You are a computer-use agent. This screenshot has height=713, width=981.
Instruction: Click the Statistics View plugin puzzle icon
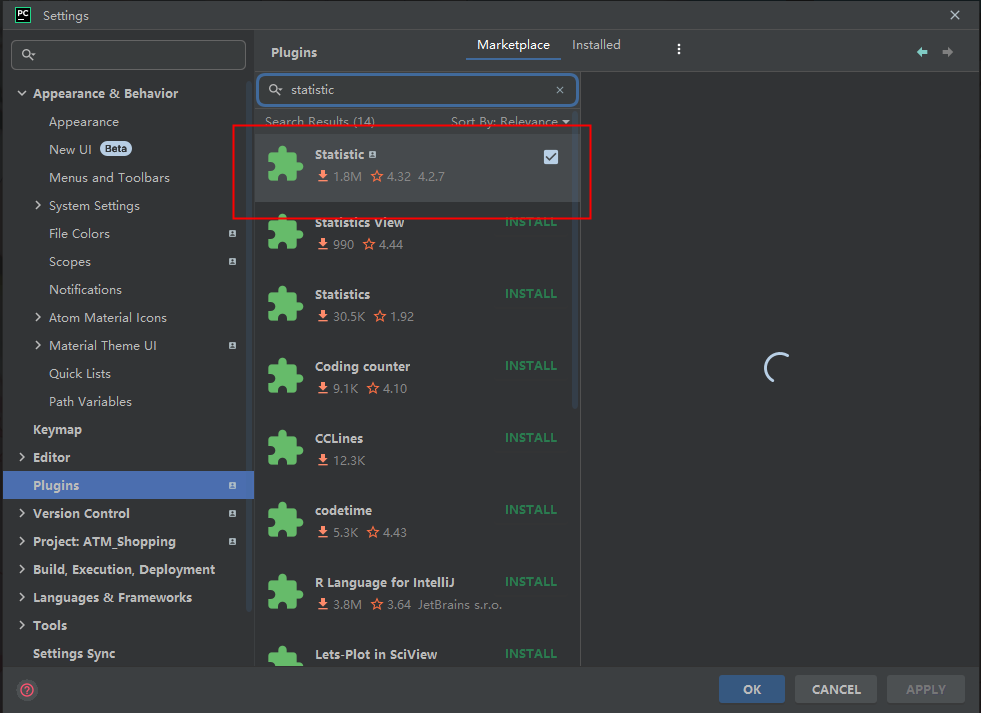[285, 233]
